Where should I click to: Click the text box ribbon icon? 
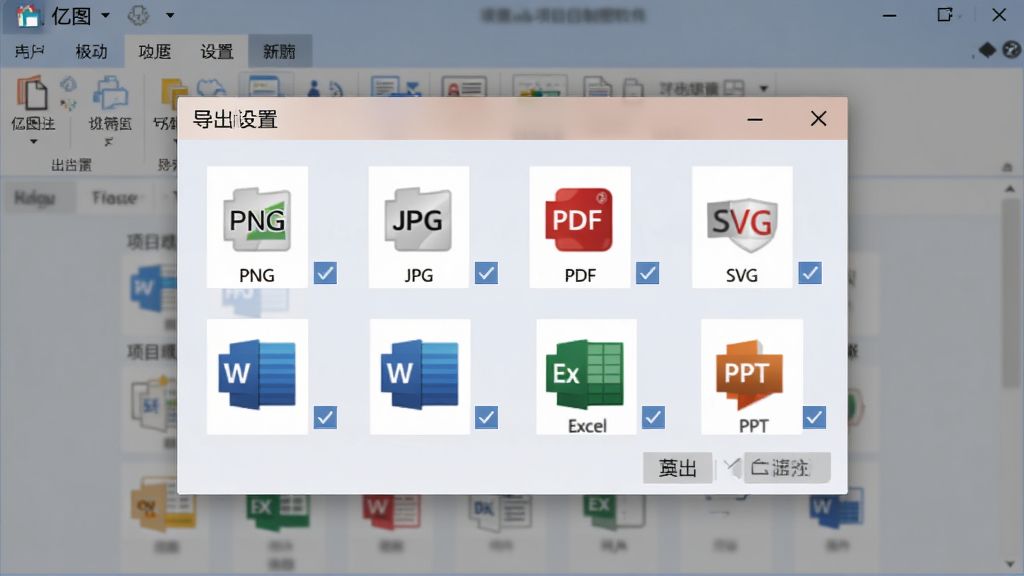pyautogui.click(x=385, y=88)
